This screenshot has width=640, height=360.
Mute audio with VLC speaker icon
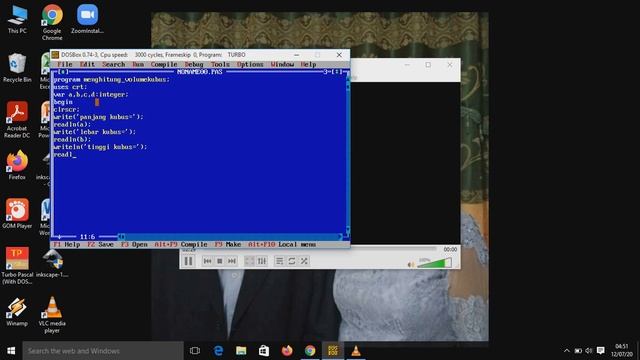(x=411, y=264)
